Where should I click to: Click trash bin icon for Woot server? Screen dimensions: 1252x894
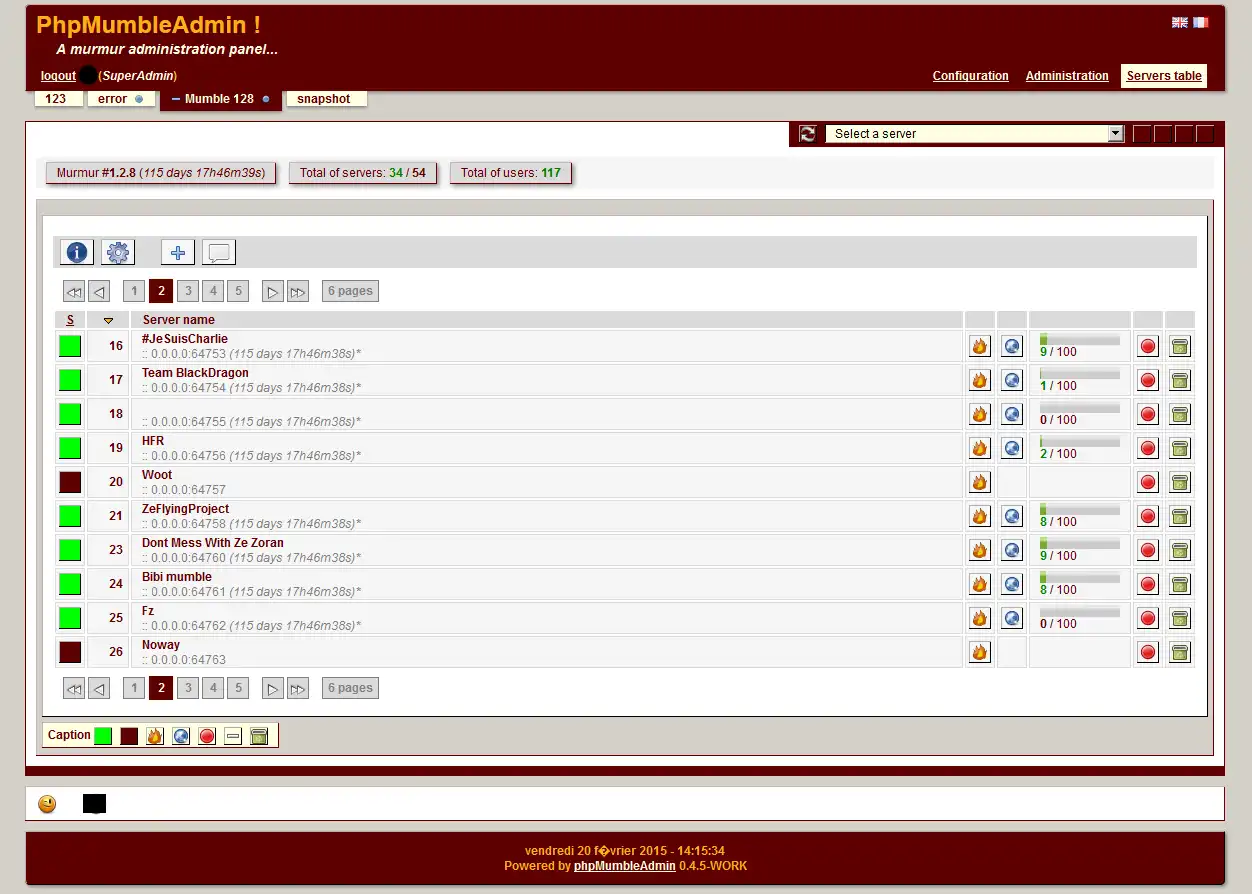pos(1180,482)
